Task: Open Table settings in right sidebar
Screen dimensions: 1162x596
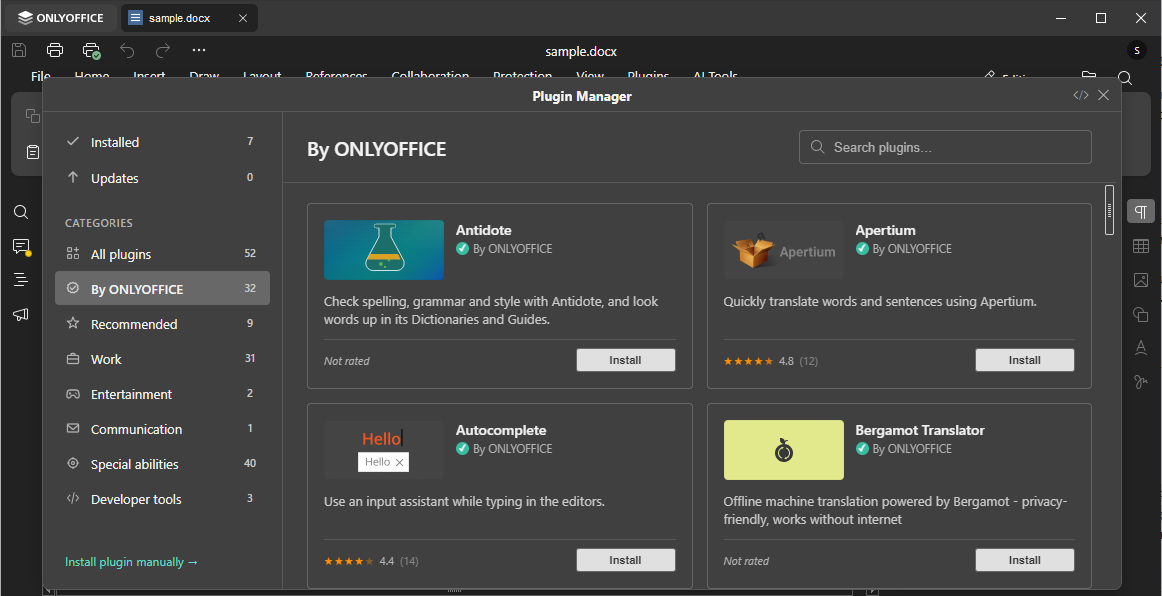Action: [x=1141, y=246]
